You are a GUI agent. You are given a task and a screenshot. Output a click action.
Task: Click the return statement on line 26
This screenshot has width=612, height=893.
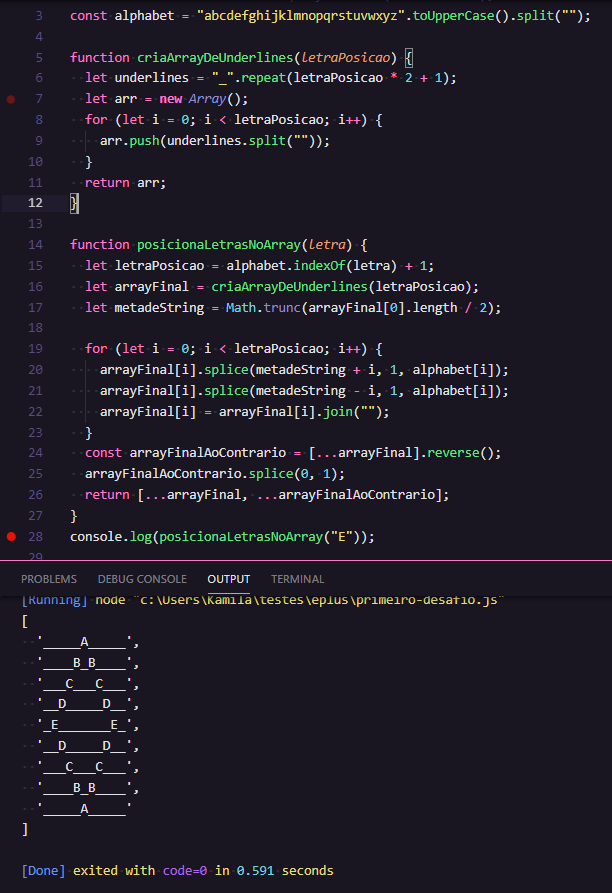[267, 495]
